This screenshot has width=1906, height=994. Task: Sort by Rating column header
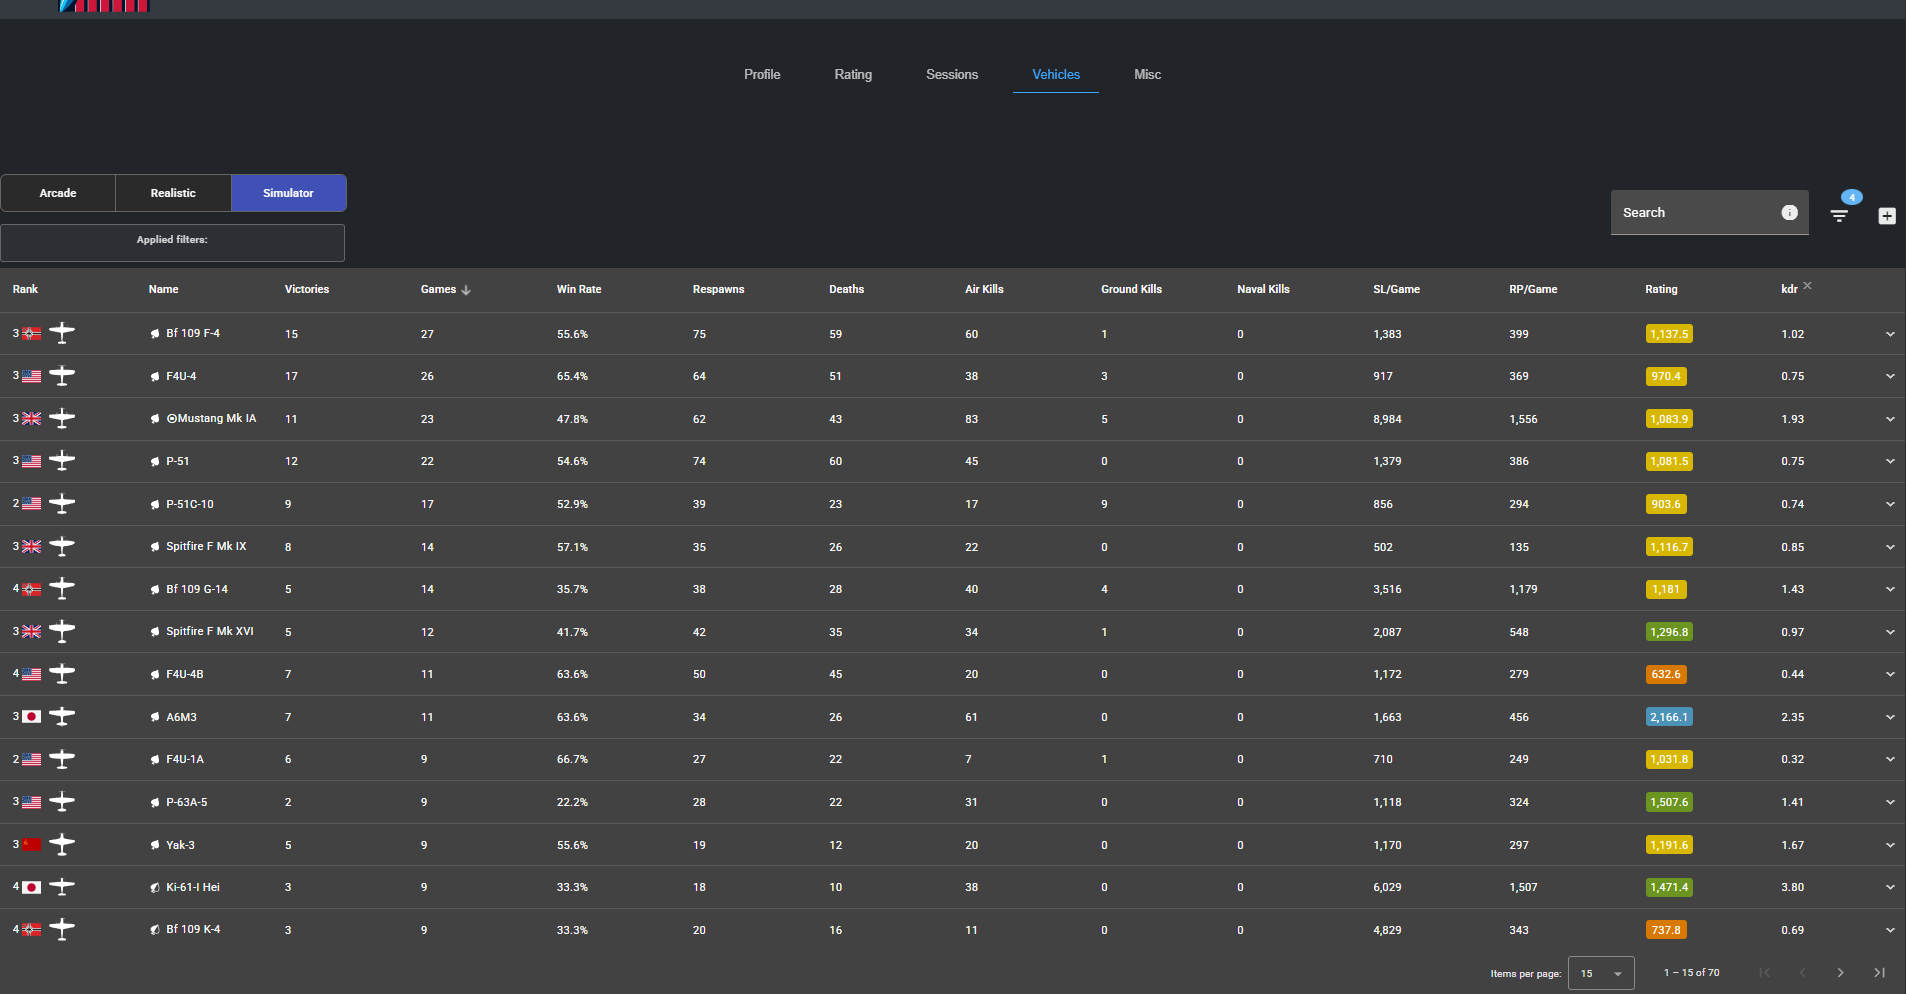click(x=1661, y=289)
